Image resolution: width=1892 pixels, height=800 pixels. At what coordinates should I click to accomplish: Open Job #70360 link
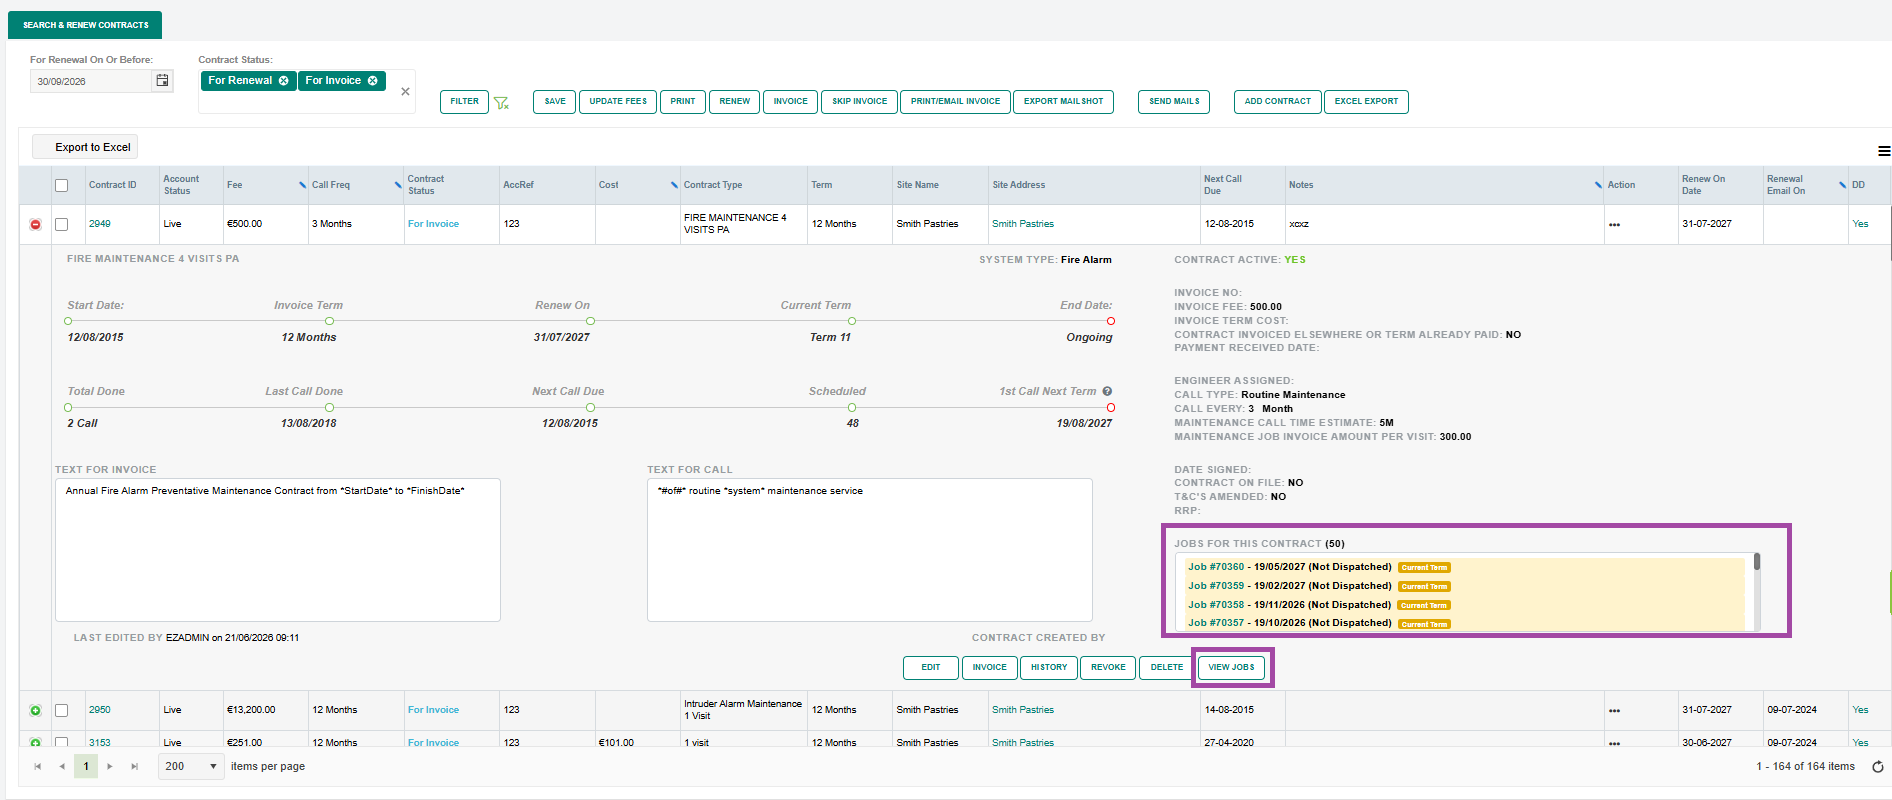click(1216, 567)
